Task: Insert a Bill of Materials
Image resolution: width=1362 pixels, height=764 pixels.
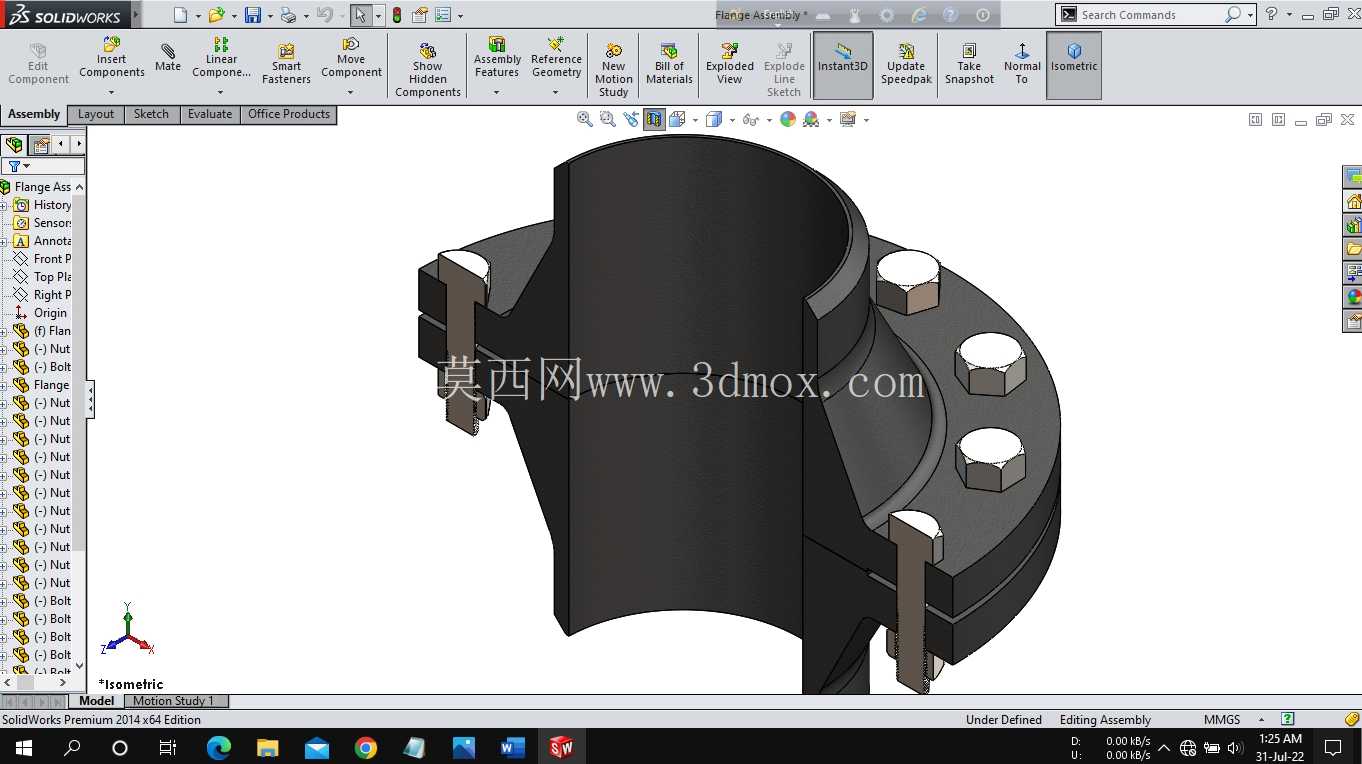Action: click(669, 64)
